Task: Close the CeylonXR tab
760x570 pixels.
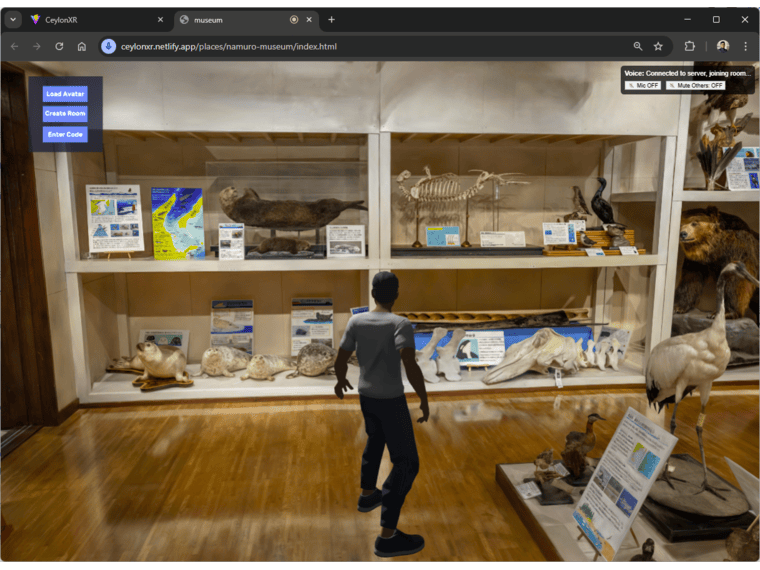Action: tap(160, 19)
